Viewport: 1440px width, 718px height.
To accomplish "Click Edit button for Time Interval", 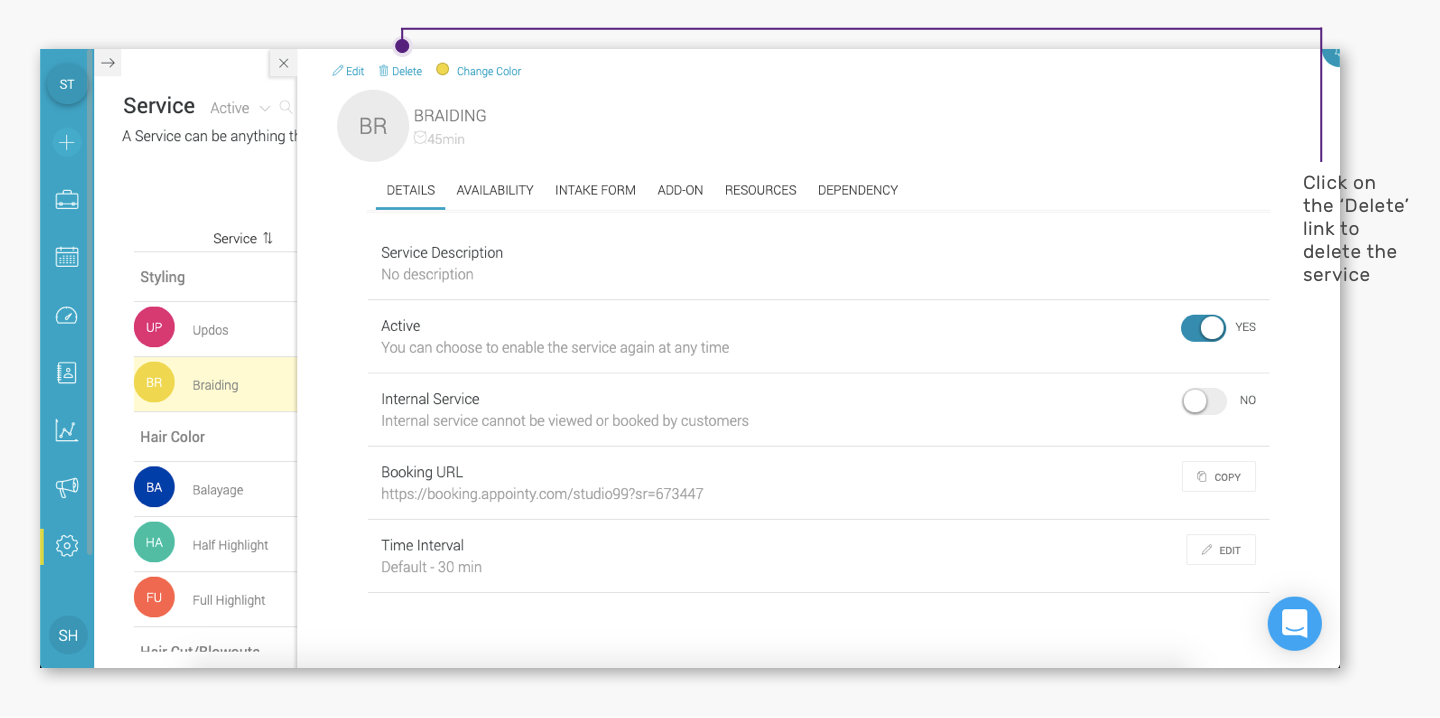I will point(1221,550).
